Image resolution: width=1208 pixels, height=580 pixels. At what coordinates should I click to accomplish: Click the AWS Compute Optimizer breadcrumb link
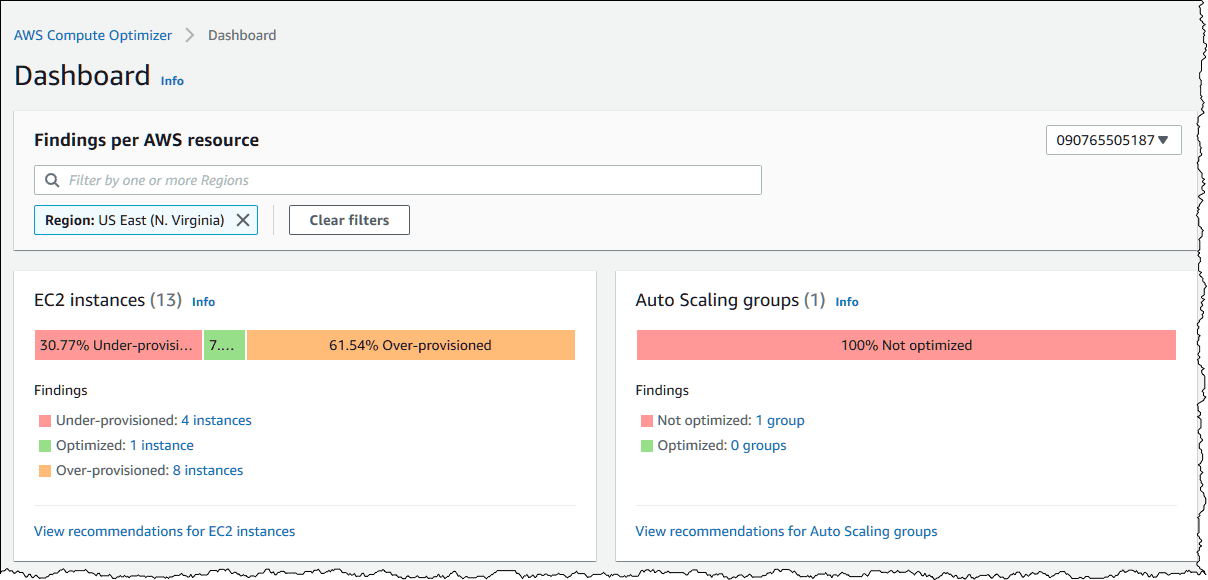click(92, 35)
